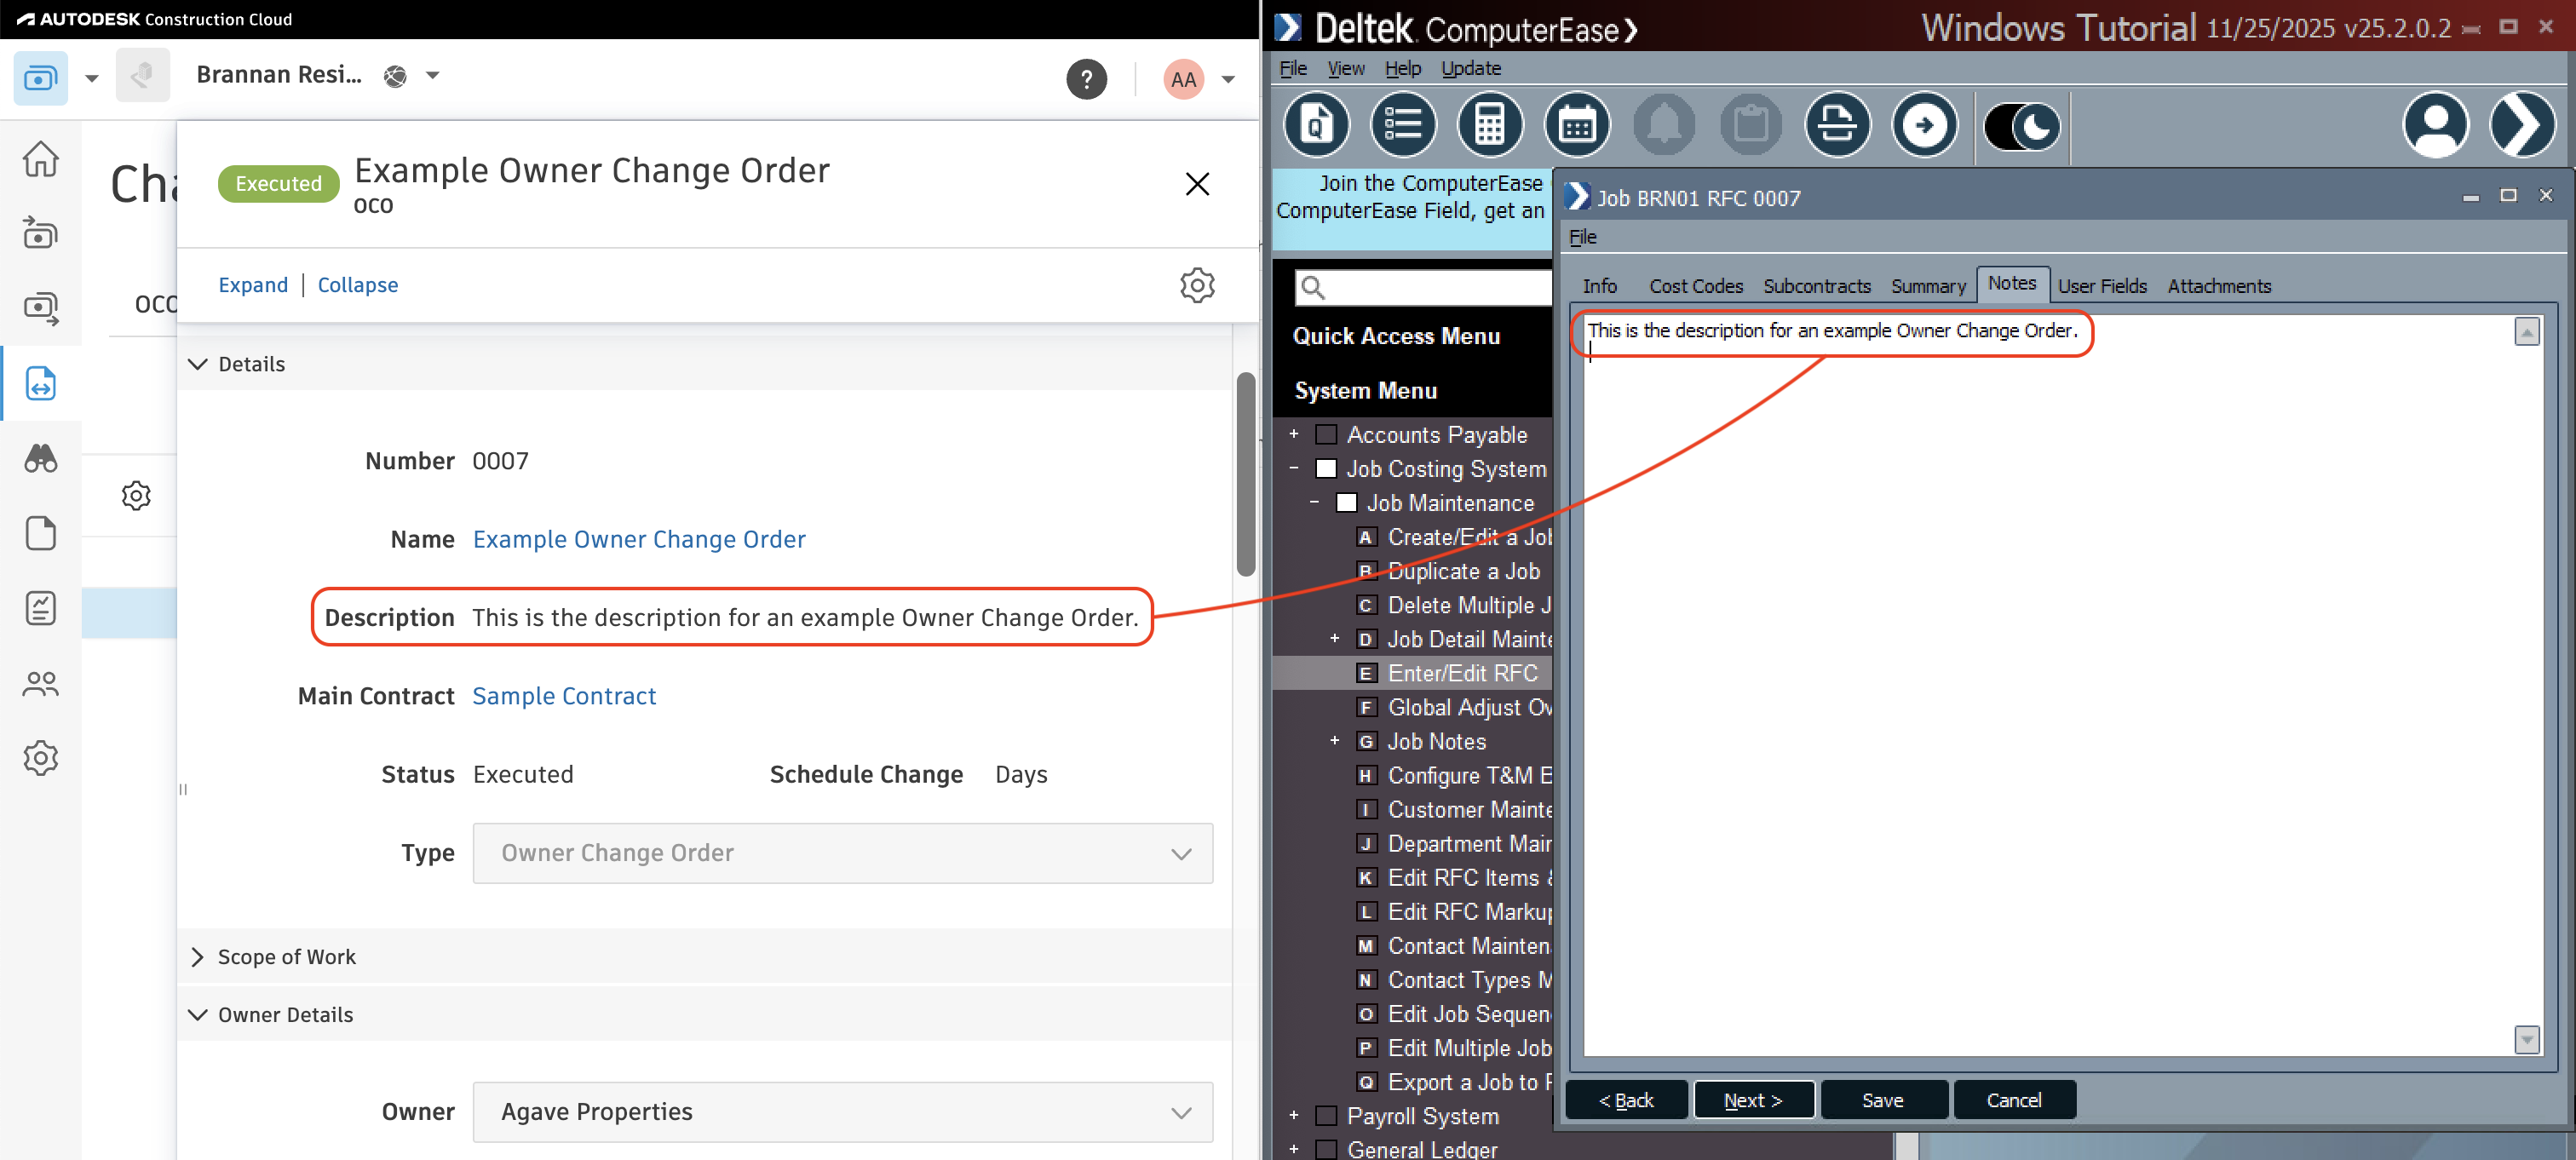Open the Owner dropdown Agave Properties
Image resolution: width=2576 pixels, height=1160 pixels.
coord(842,1112)
